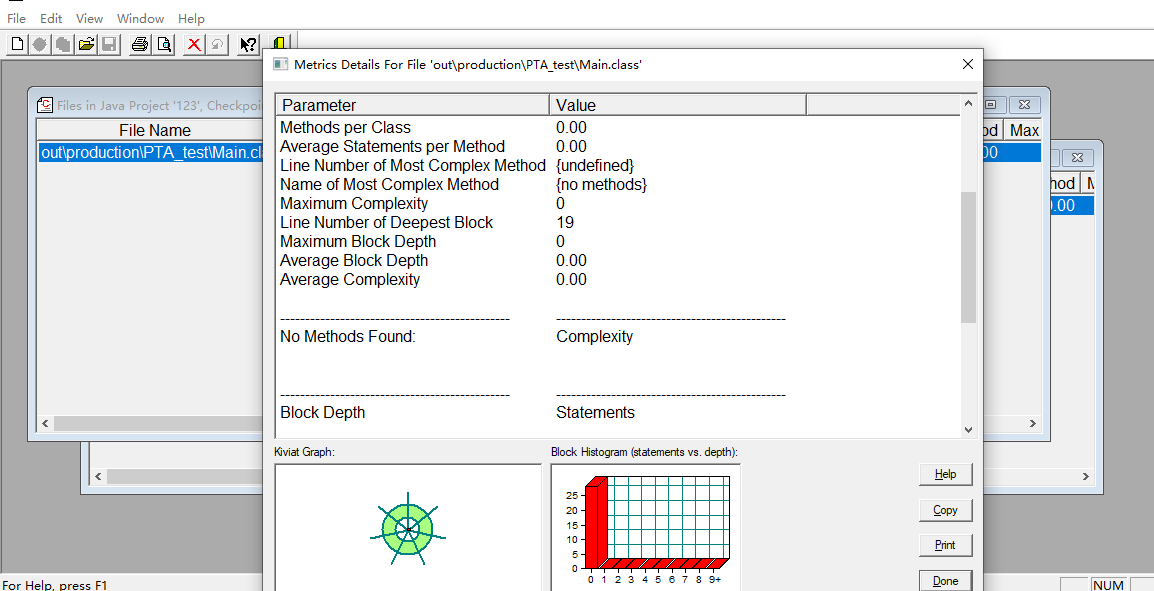Viewport: 1154px width, 591px height.
Task: Click the red X delete icon
Action: tap(194, 44)
